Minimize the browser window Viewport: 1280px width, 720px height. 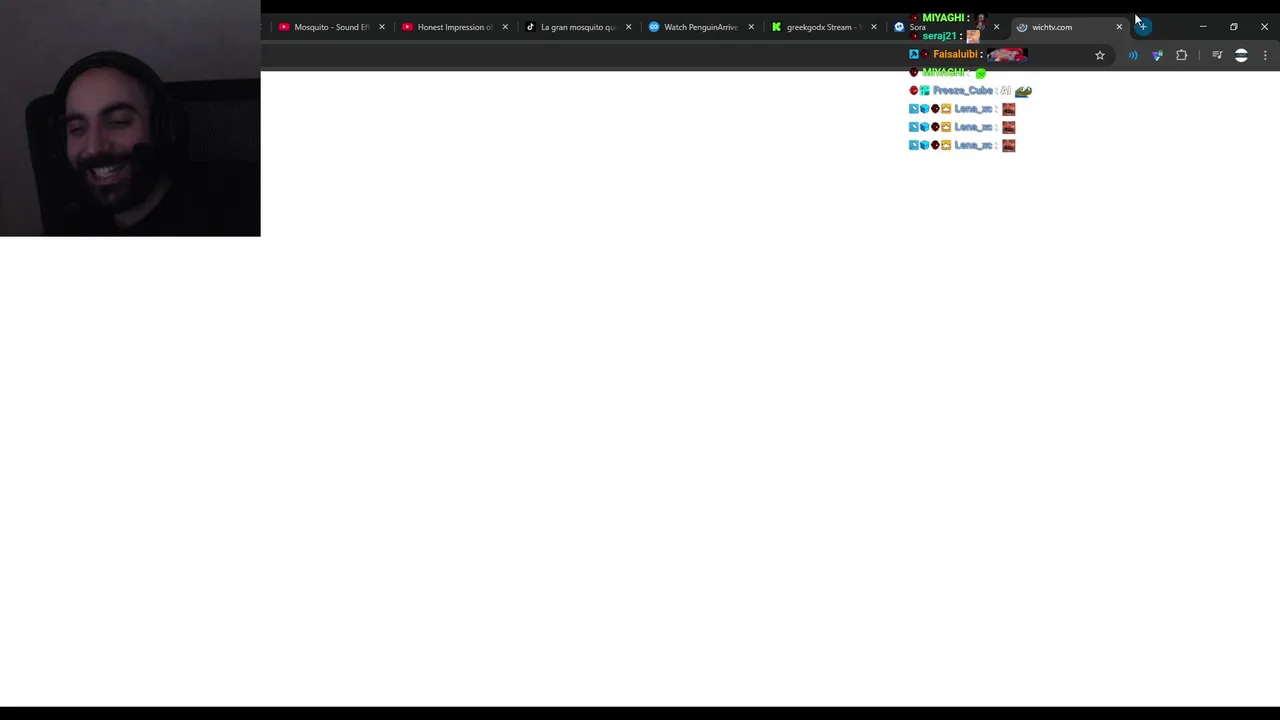tap(1203, 27)
